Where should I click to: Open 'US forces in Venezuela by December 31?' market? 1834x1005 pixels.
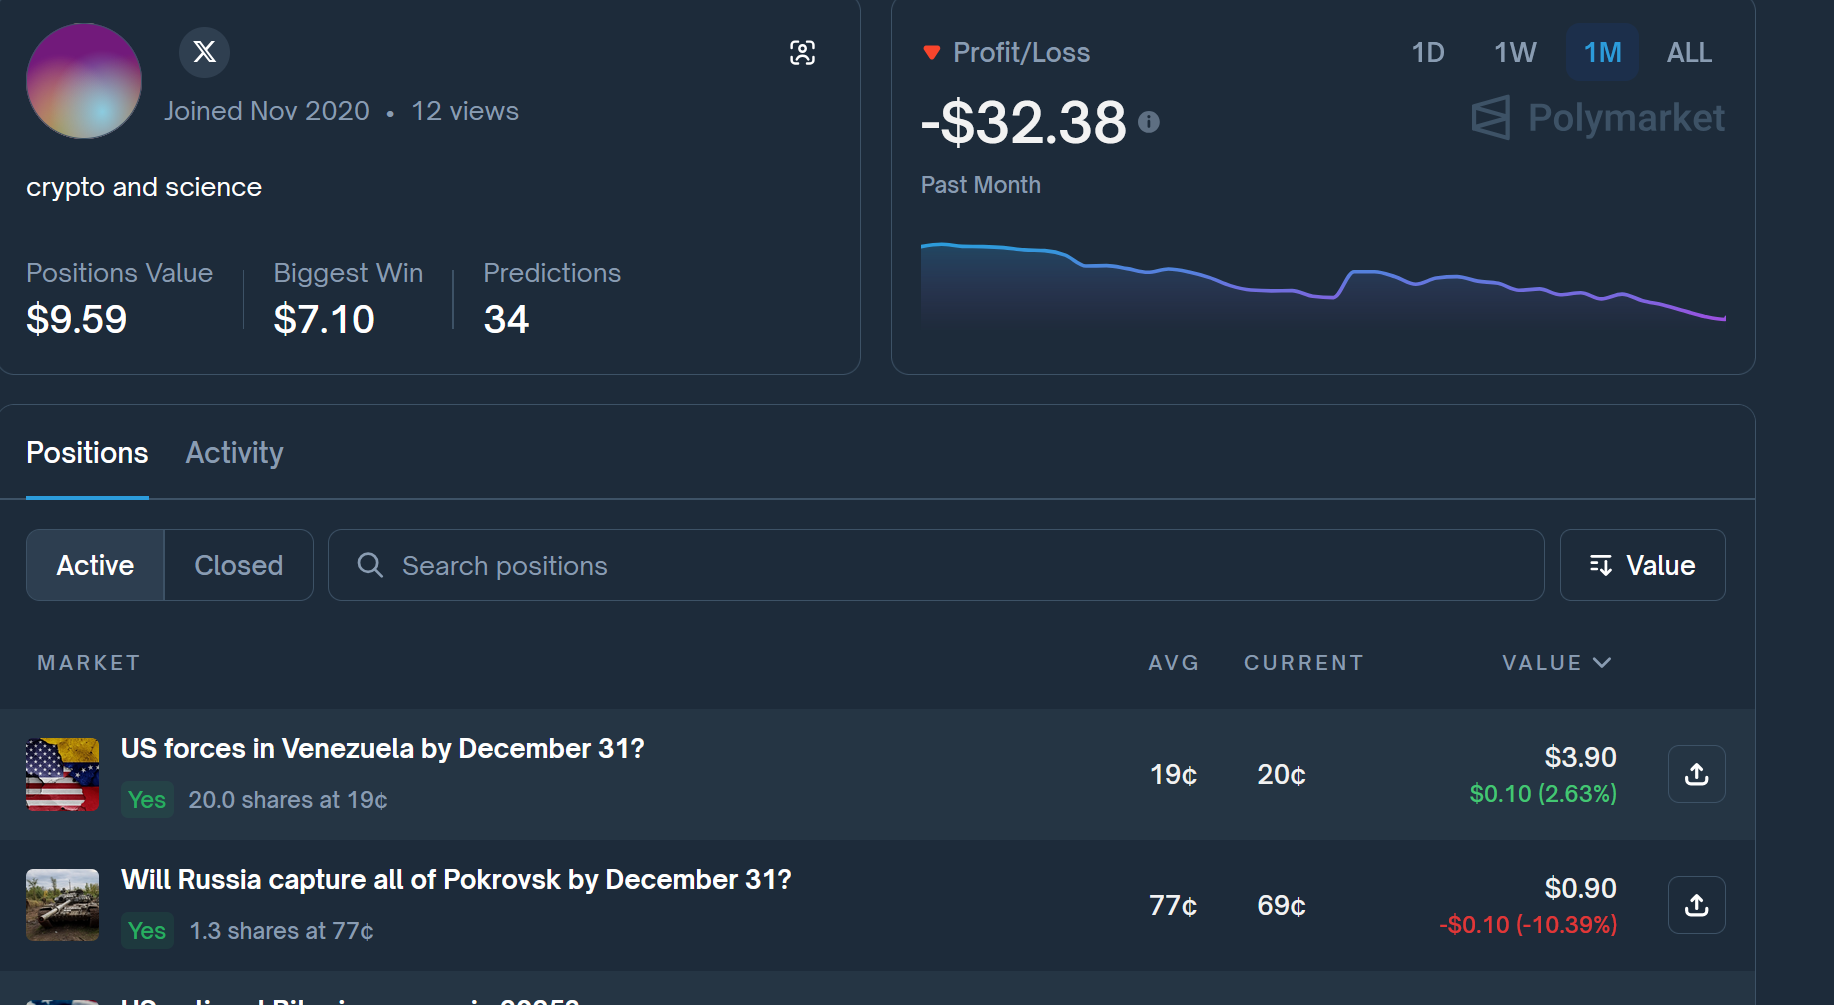(383, 748)
